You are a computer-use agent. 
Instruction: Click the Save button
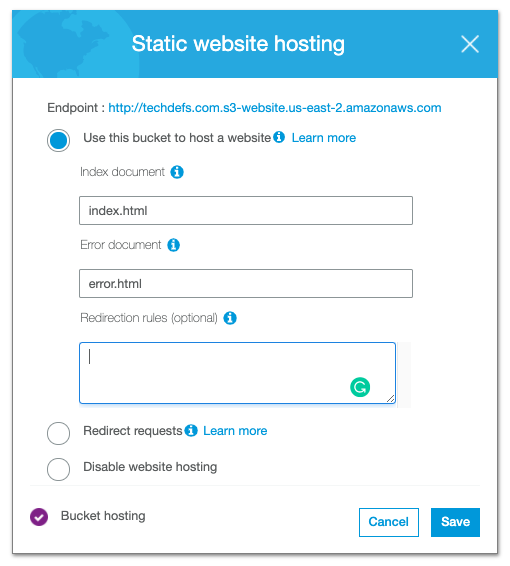[455, 522]
